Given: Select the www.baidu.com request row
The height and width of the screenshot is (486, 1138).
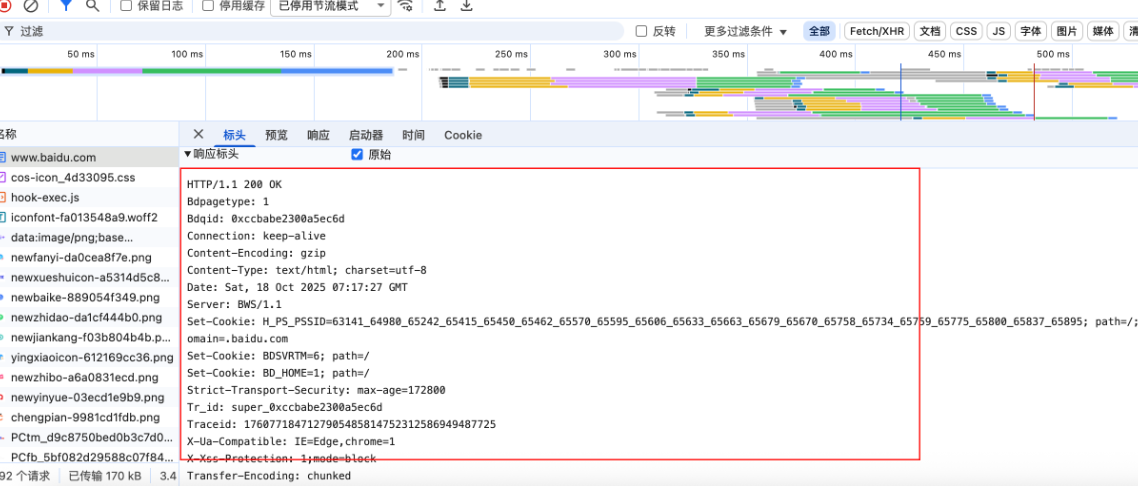Looking at the screenshot, I should 89,157.
